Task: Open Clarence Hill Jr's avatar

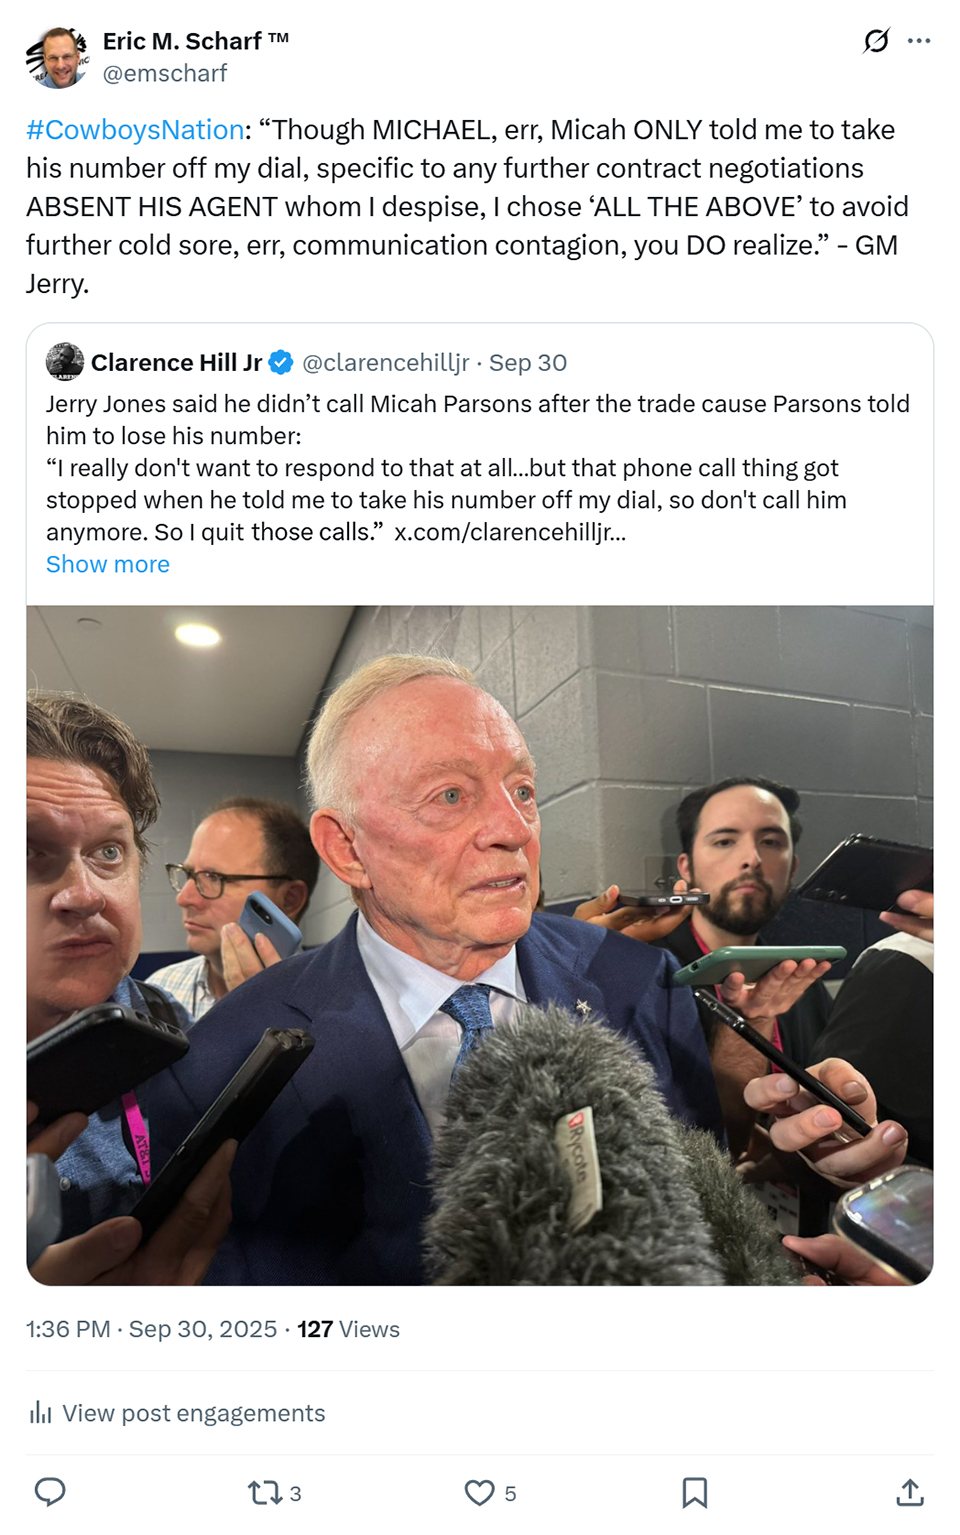Action: pyautogui.click(x=65, y=362)
